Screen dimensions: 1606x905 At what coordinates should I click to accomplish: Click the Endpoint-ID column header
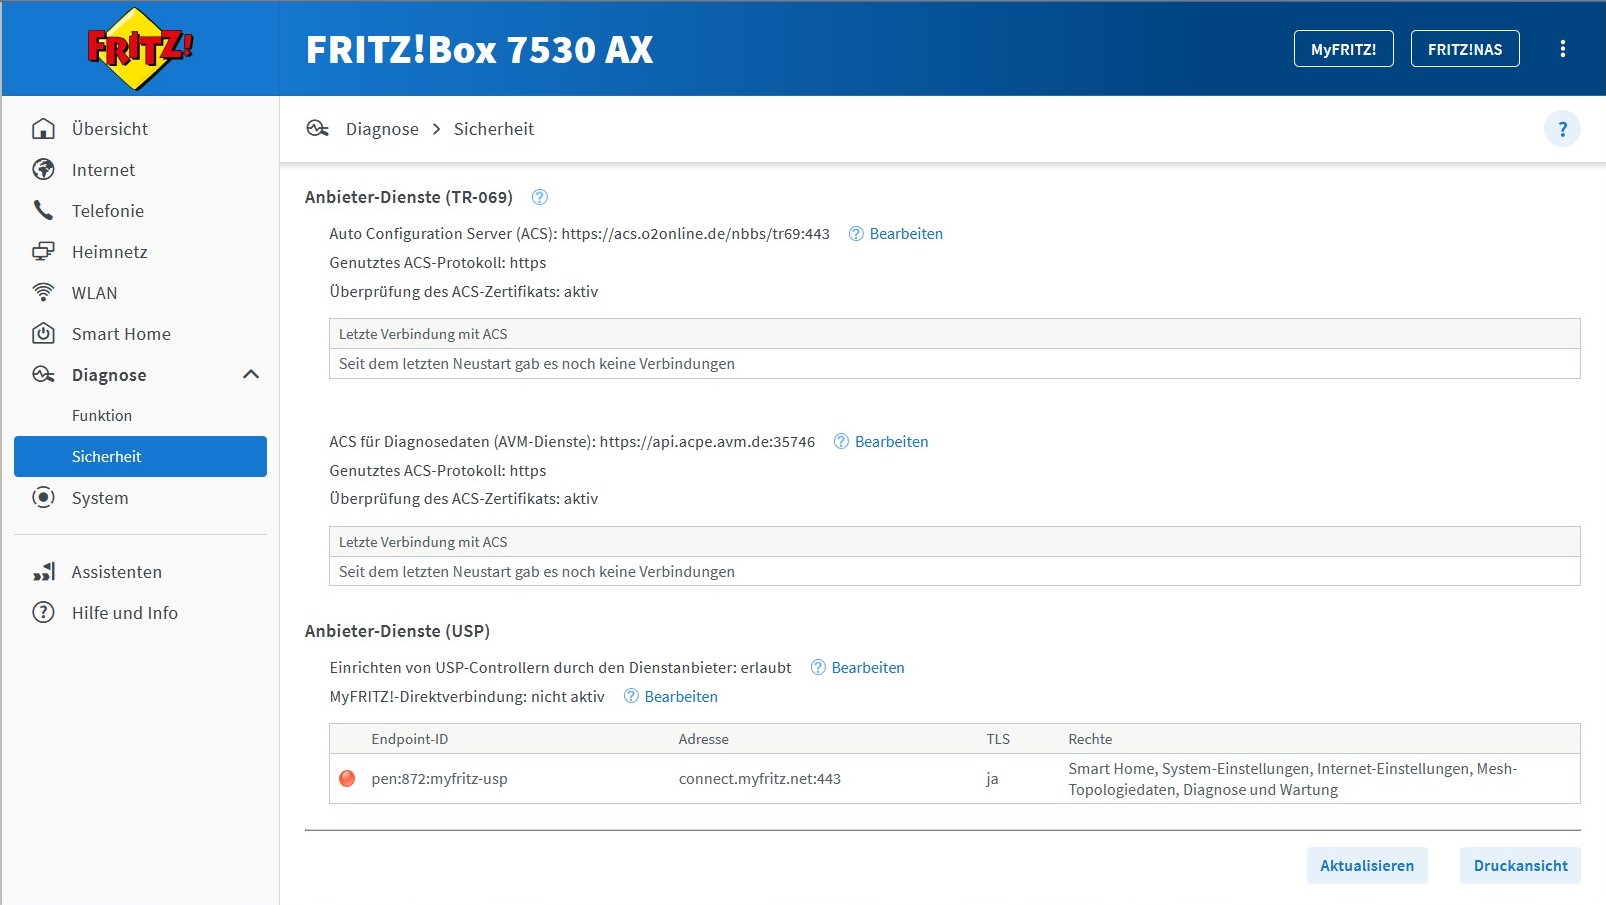click(x=410, y=739)
